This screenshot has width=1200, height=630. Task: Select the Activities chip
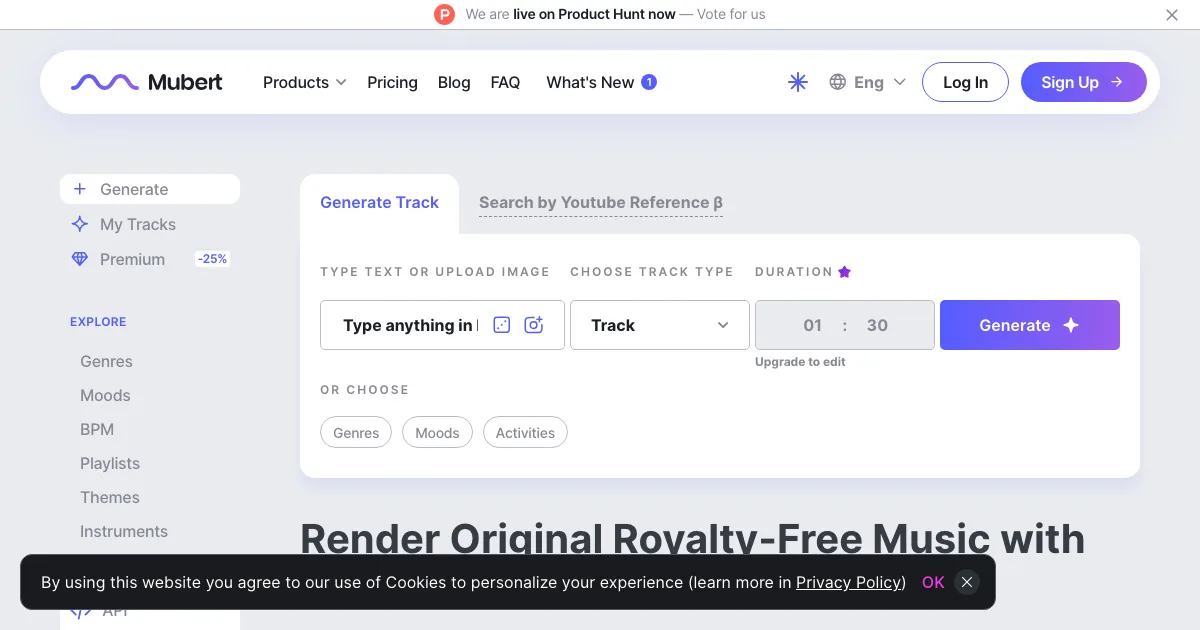tap(525, 433)
